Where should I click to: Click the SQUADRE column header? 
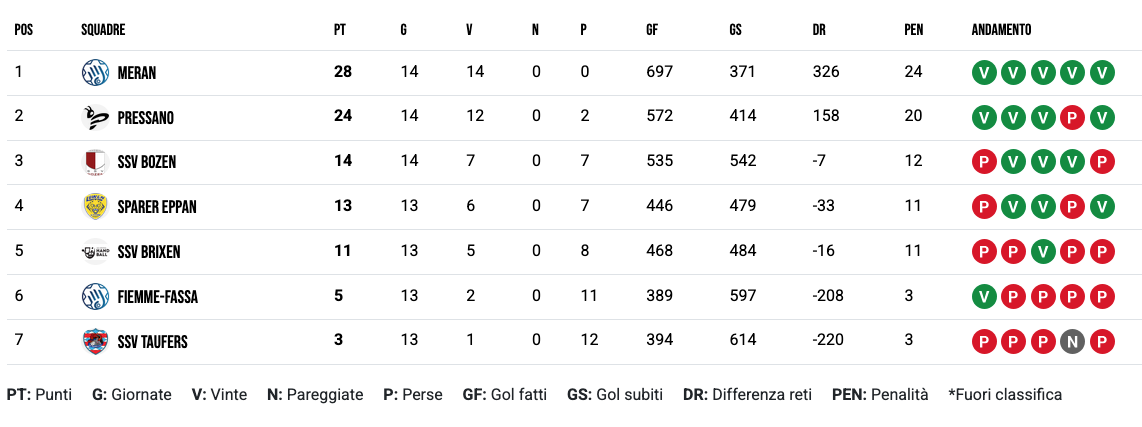tap(103, 30)
